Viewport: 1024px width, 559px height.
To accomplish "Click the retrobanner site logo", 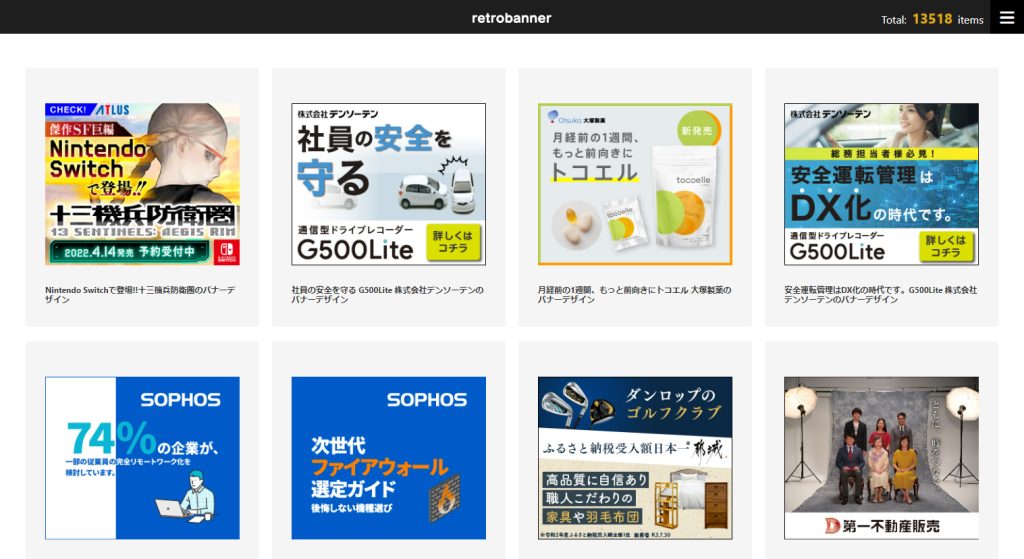I will (x=511, y=18).
